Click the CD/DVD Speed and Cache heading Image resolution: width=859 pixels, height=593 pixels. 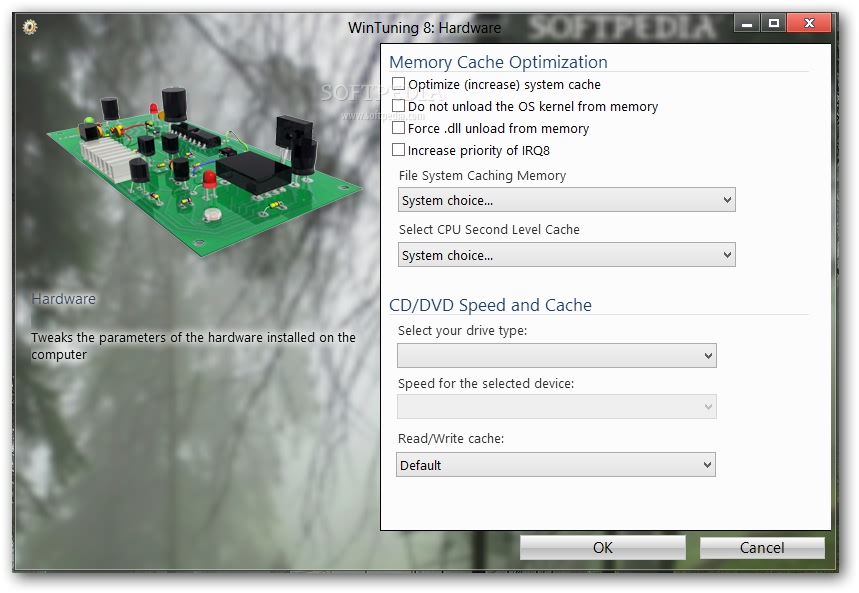coord(490,305)
